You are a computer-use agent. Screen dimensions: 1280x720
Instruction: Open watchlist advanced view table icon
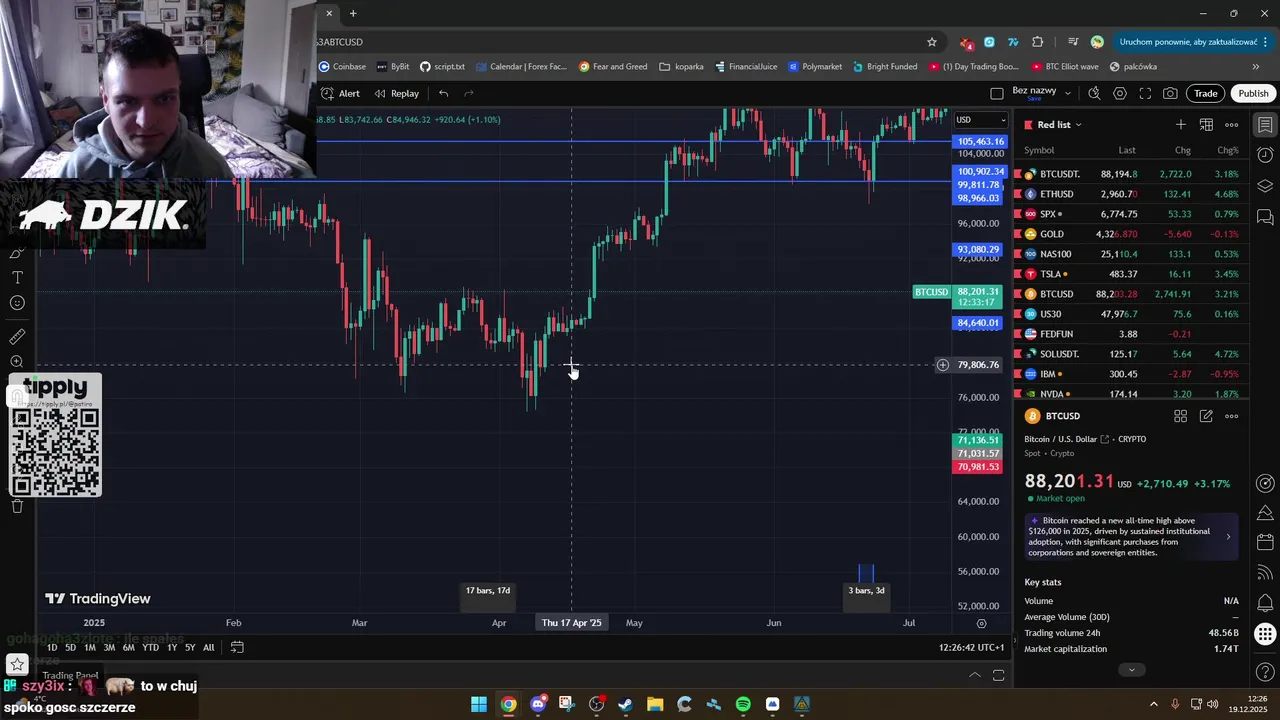1206,124
